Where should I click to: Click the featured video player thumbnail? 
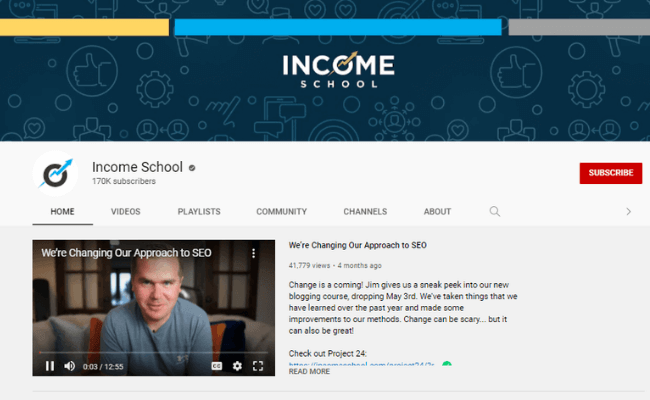pos(154,308)
